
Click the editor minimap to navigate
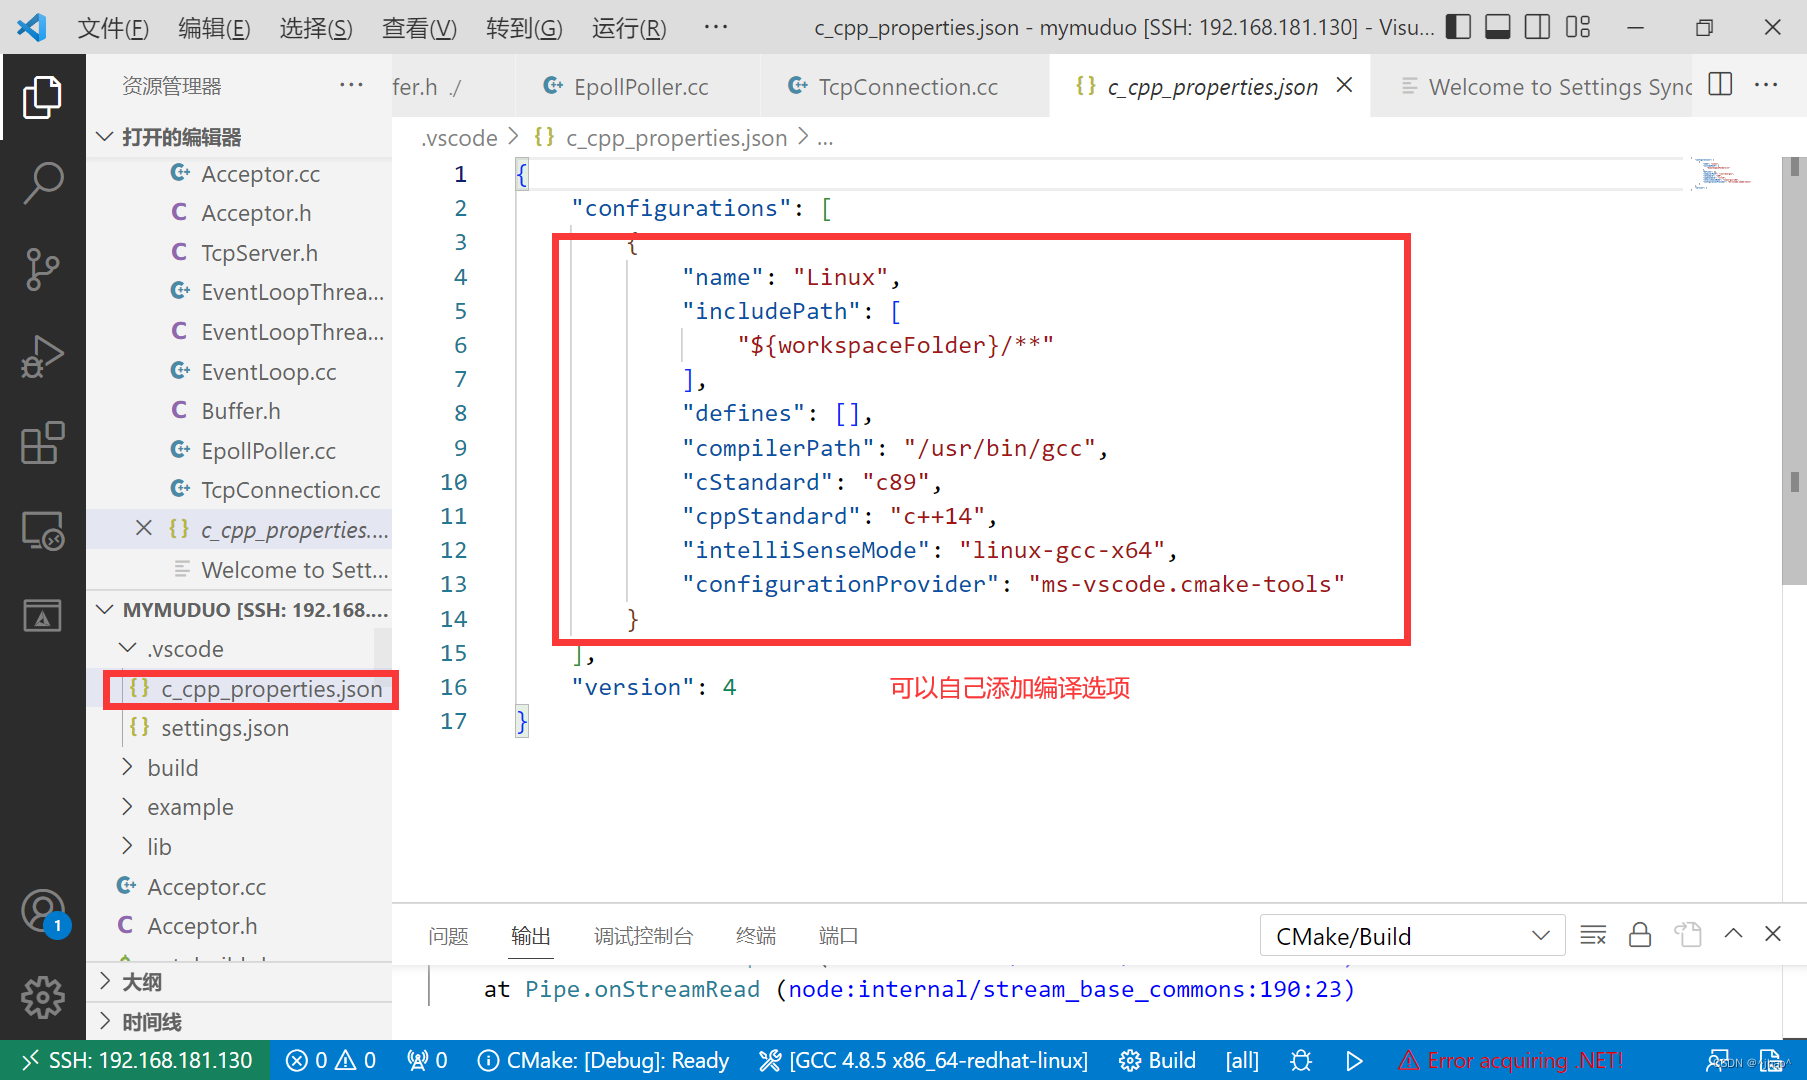(x=1722, y=175)
